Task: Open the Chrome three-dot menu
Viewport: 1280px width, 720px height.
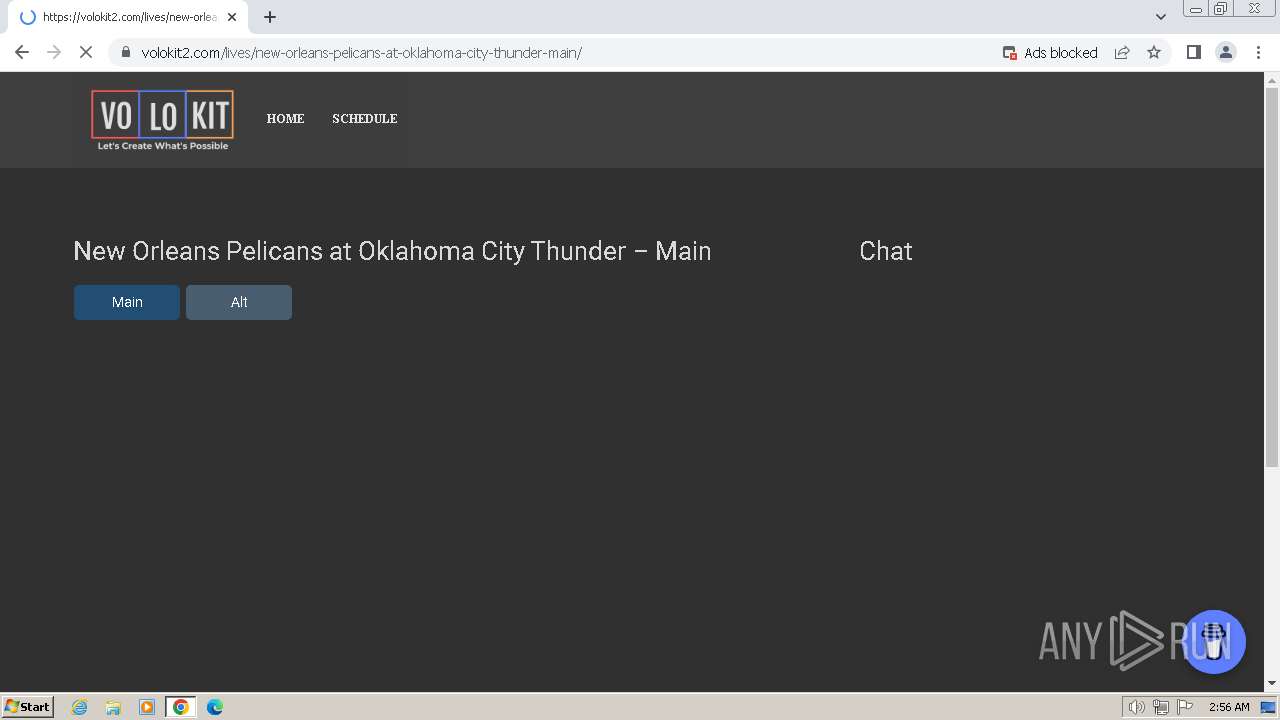Action: [1258, 52]
